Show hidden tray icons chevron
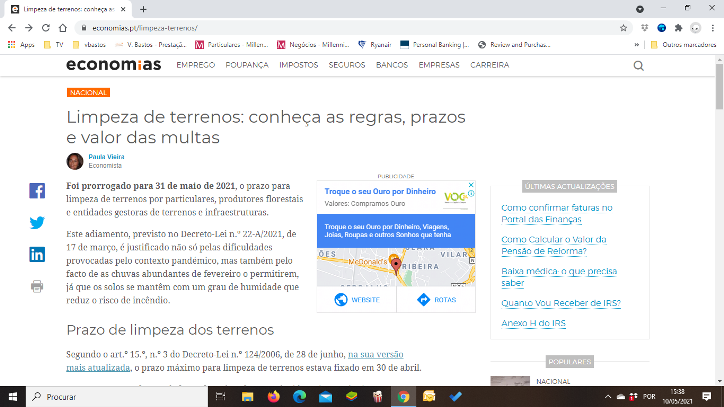 pos(608,396)
